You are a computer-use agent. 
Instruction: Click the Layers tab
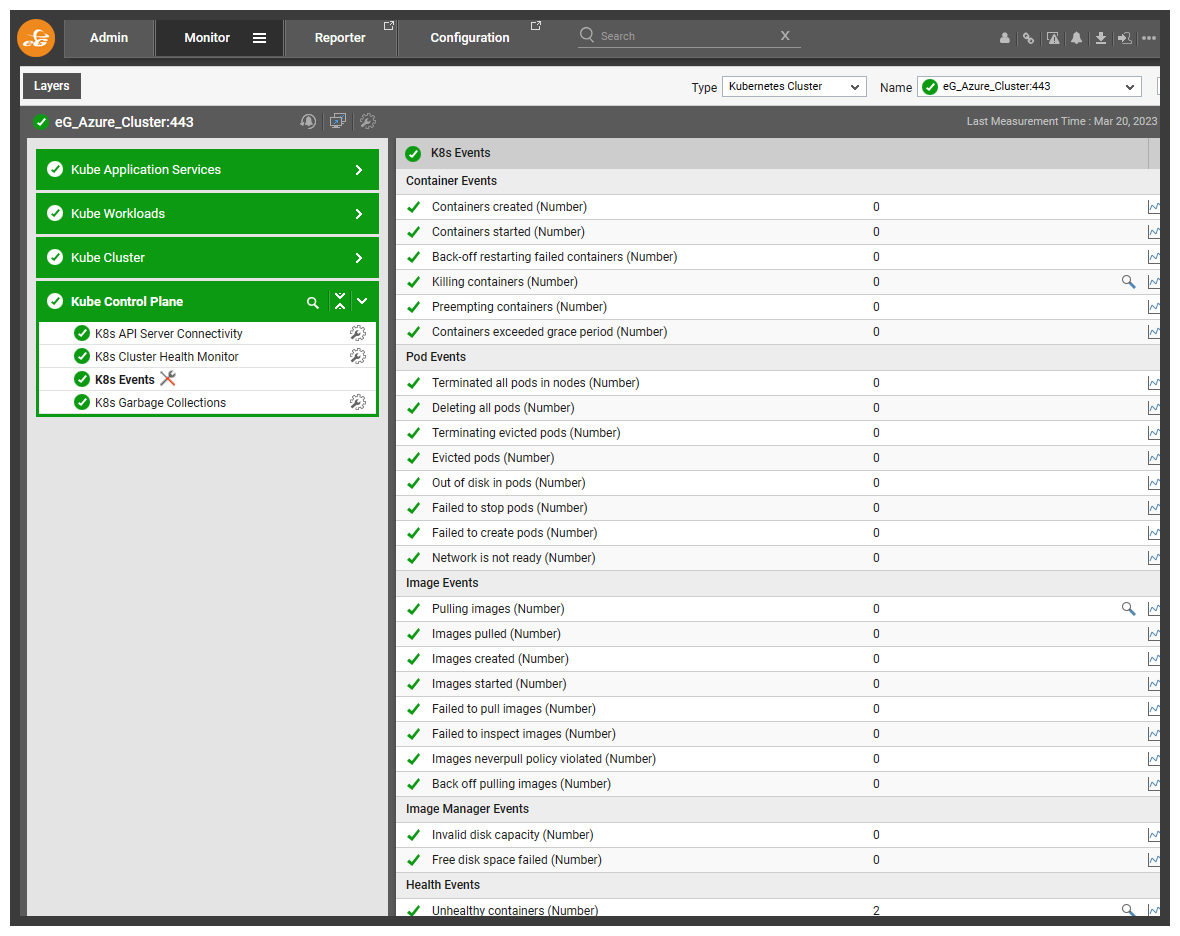click(x=51, y=86)
